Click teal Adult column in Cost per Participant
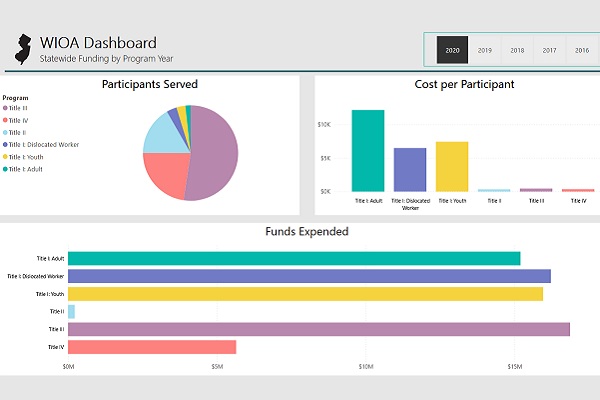 point(368,151)
